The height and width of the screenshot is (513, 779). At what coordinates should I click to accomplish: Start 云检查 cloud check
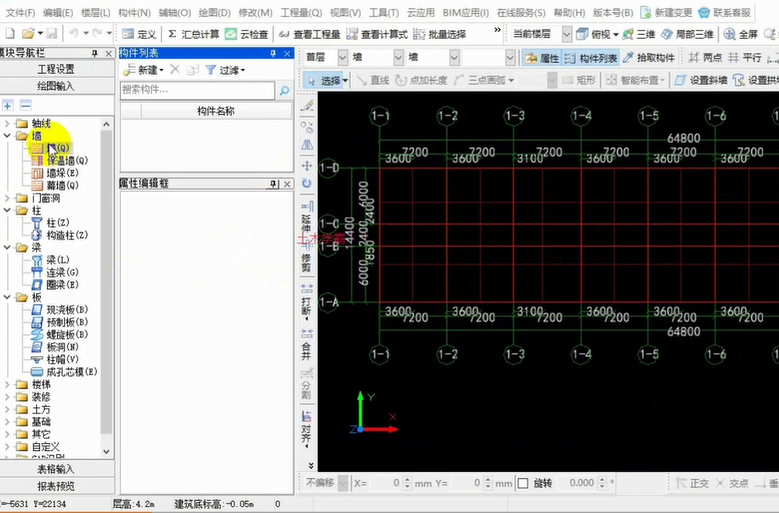246,34
